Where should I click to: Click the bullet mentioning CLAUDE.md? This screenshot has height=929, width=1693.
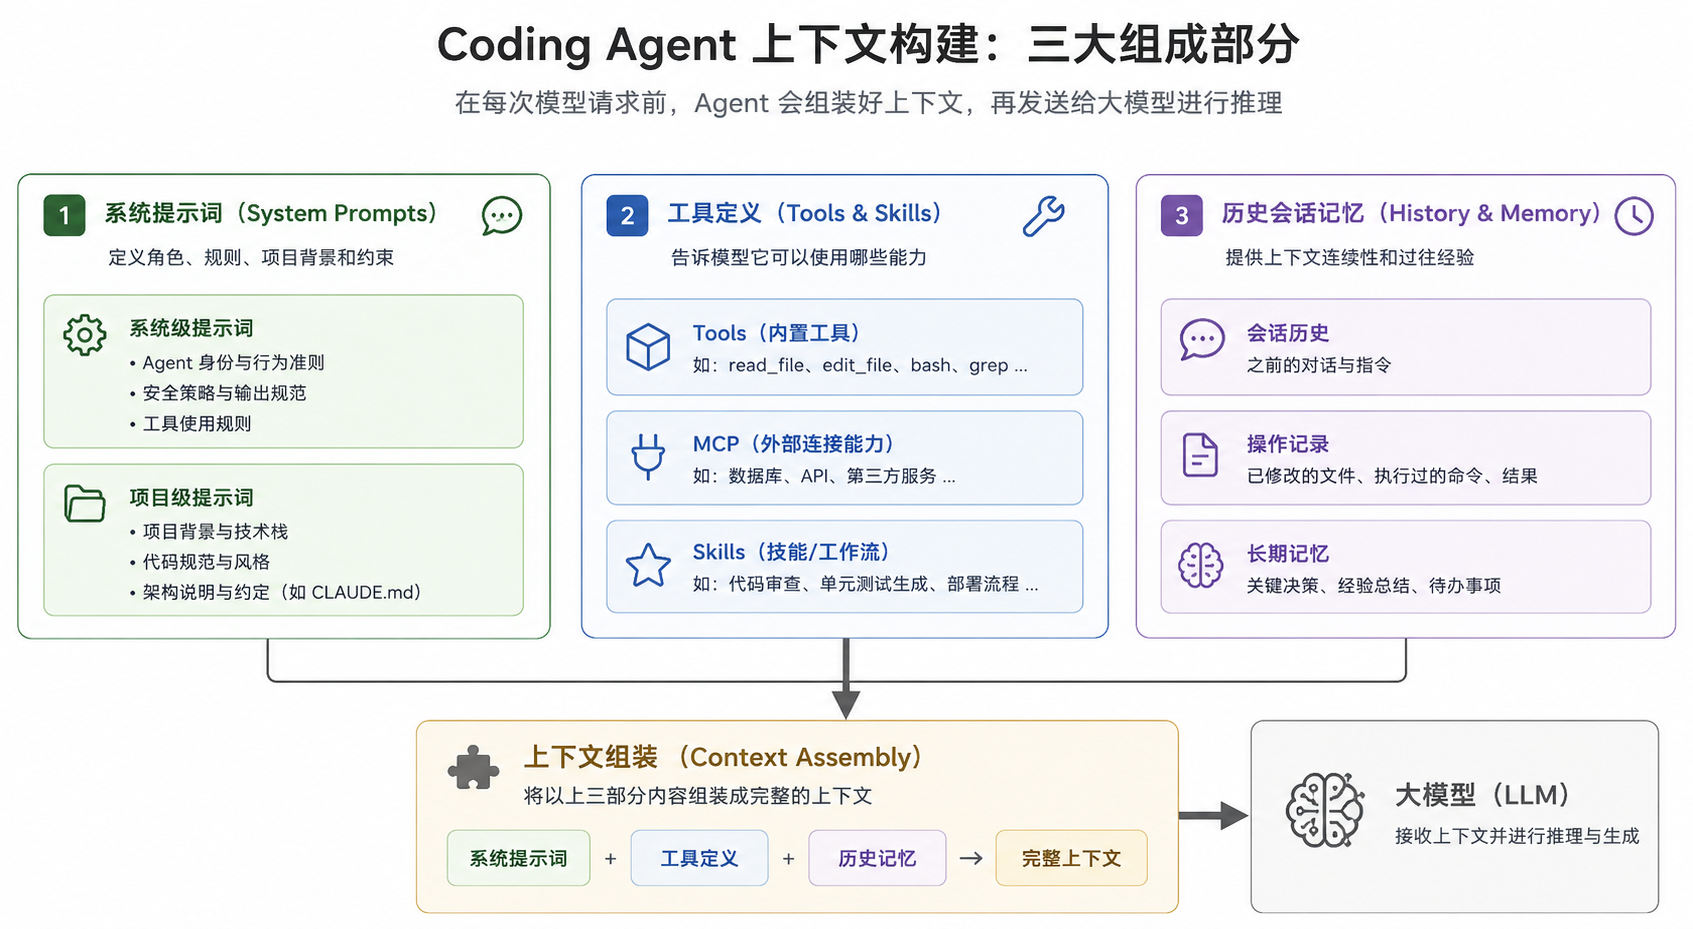click(x=275, y=592)
